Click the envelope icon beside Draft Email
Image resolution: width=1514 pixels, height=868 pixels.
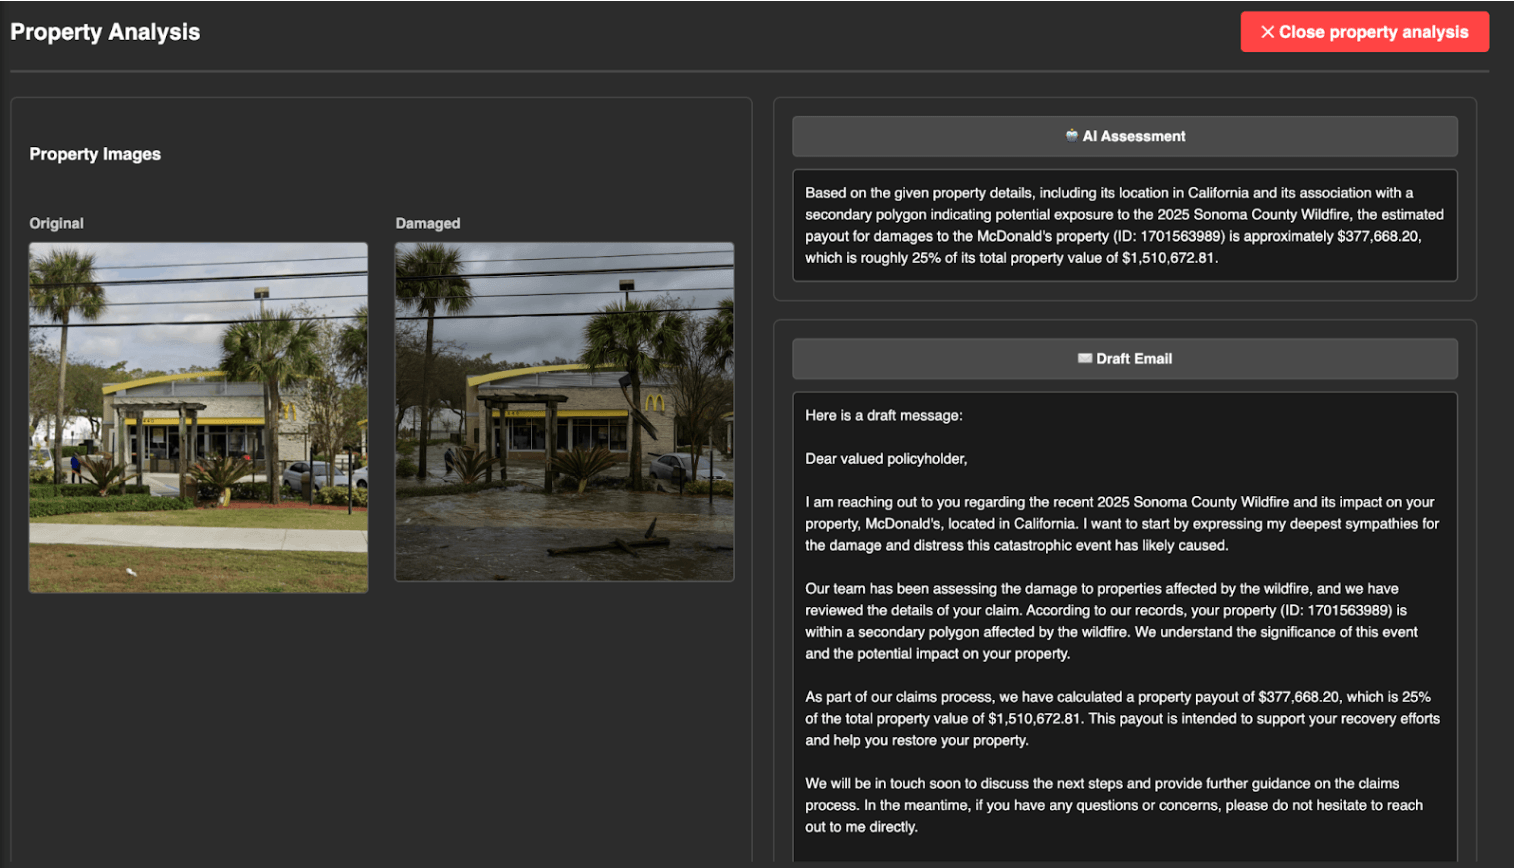click(x=1085, y=358)
